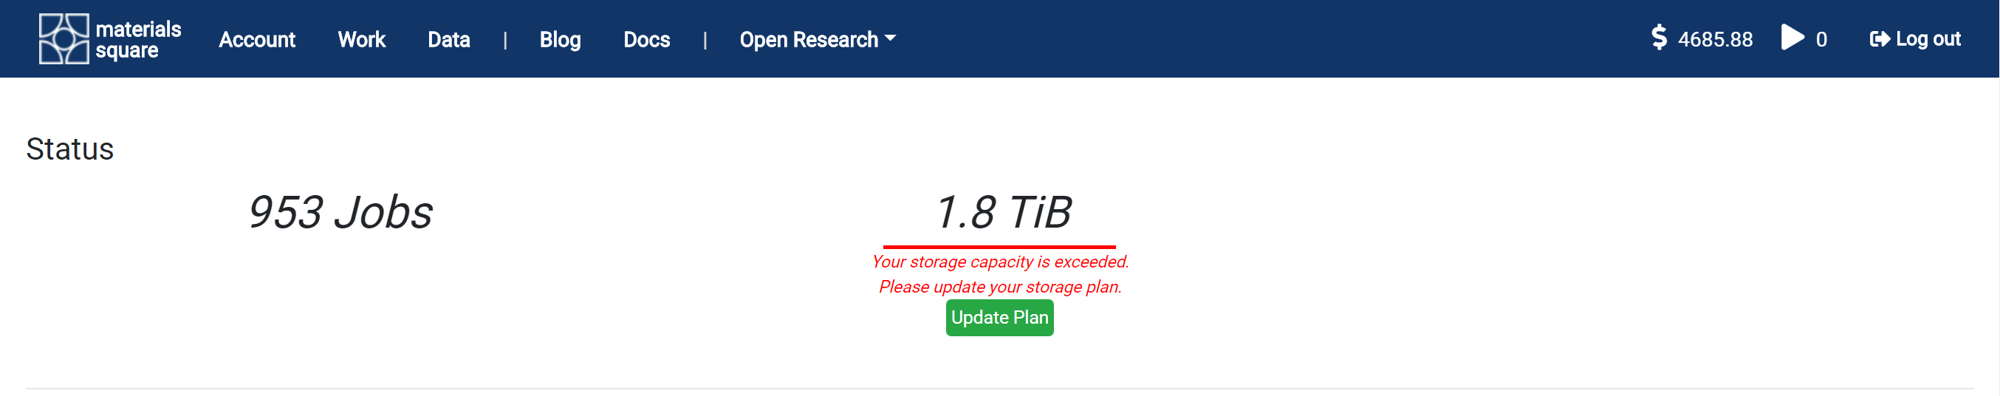
Task: Click the Log out text
Action: [1928, 39]
